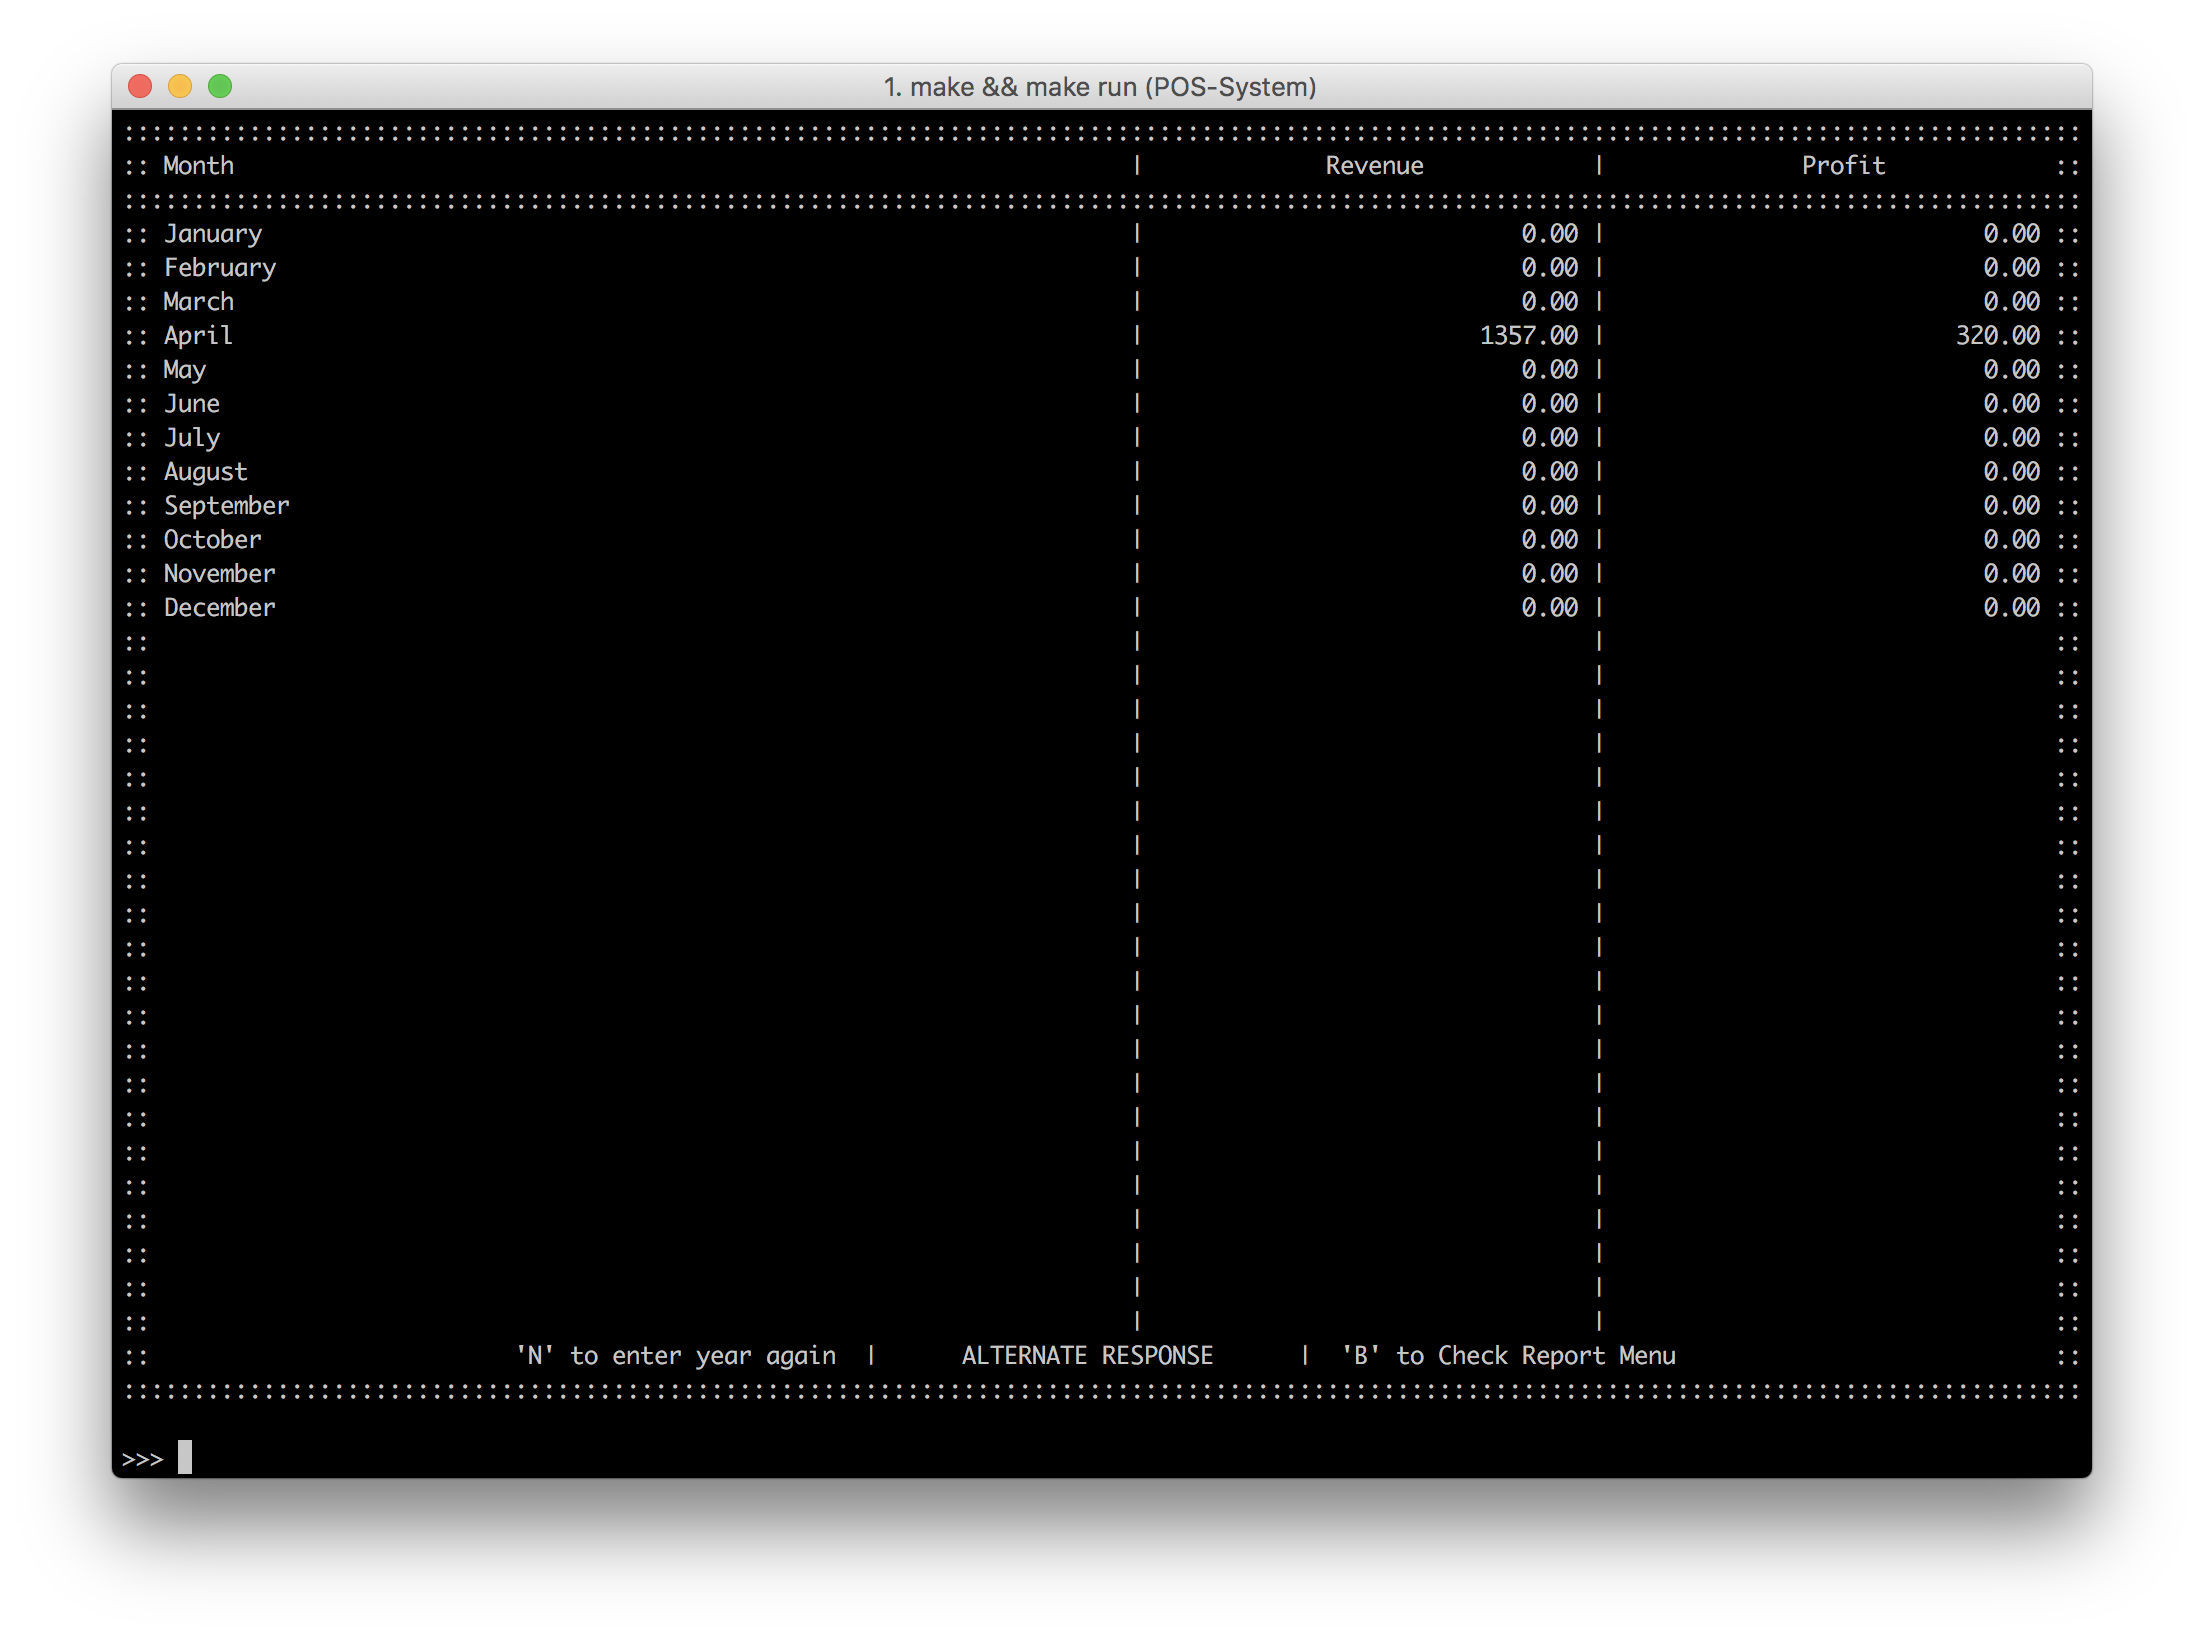Click the 'September' row label
Screen dimensions: 2204x1638
[227, 506]
